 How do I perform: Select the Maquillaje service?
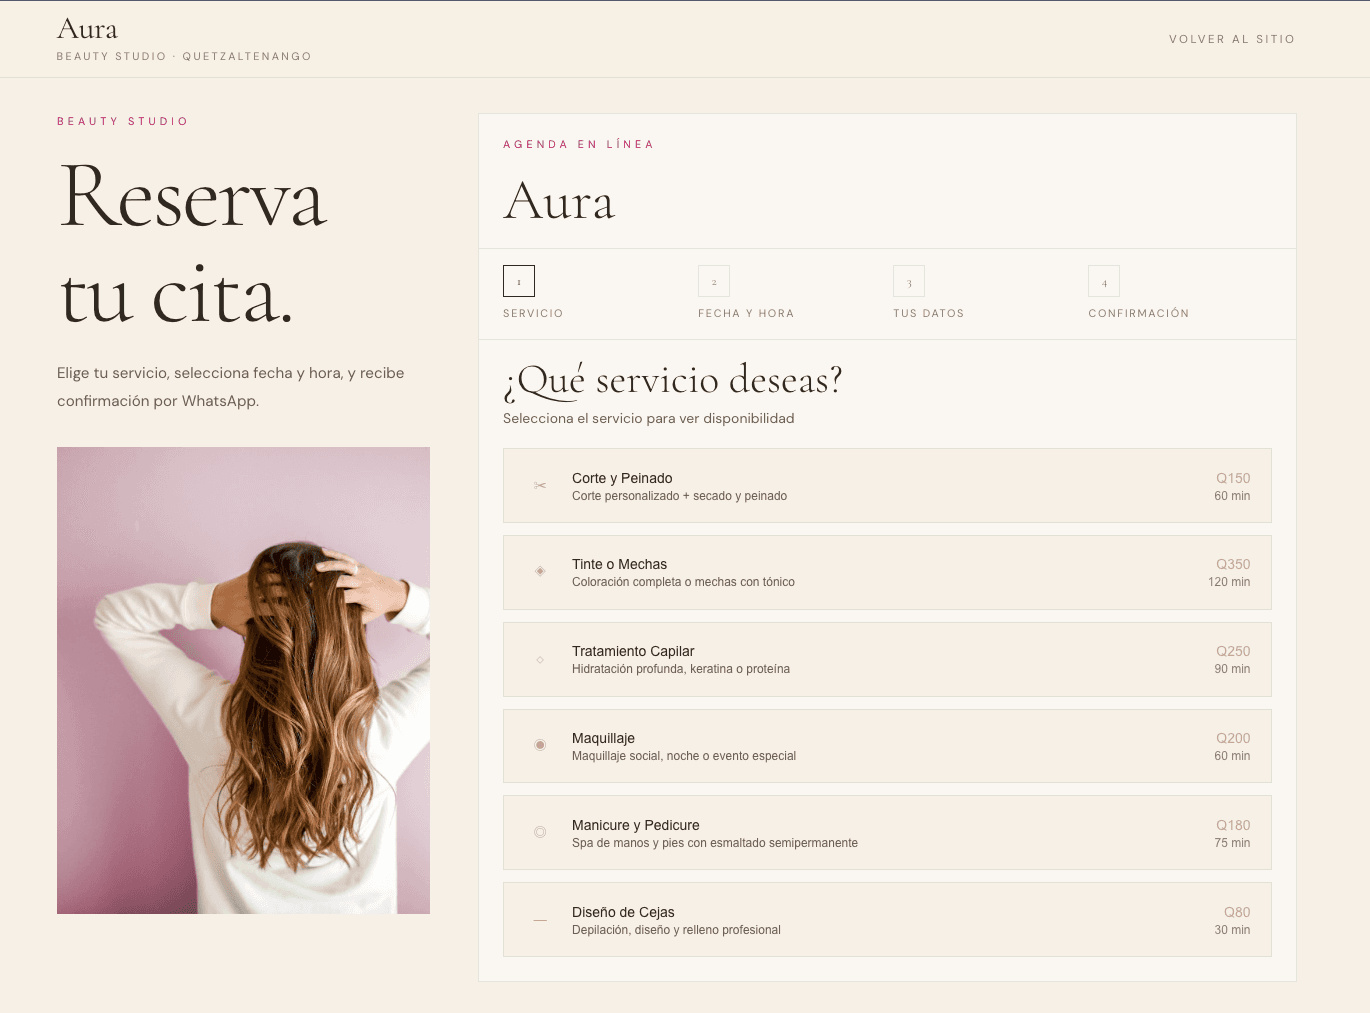(x=887, y=746)
